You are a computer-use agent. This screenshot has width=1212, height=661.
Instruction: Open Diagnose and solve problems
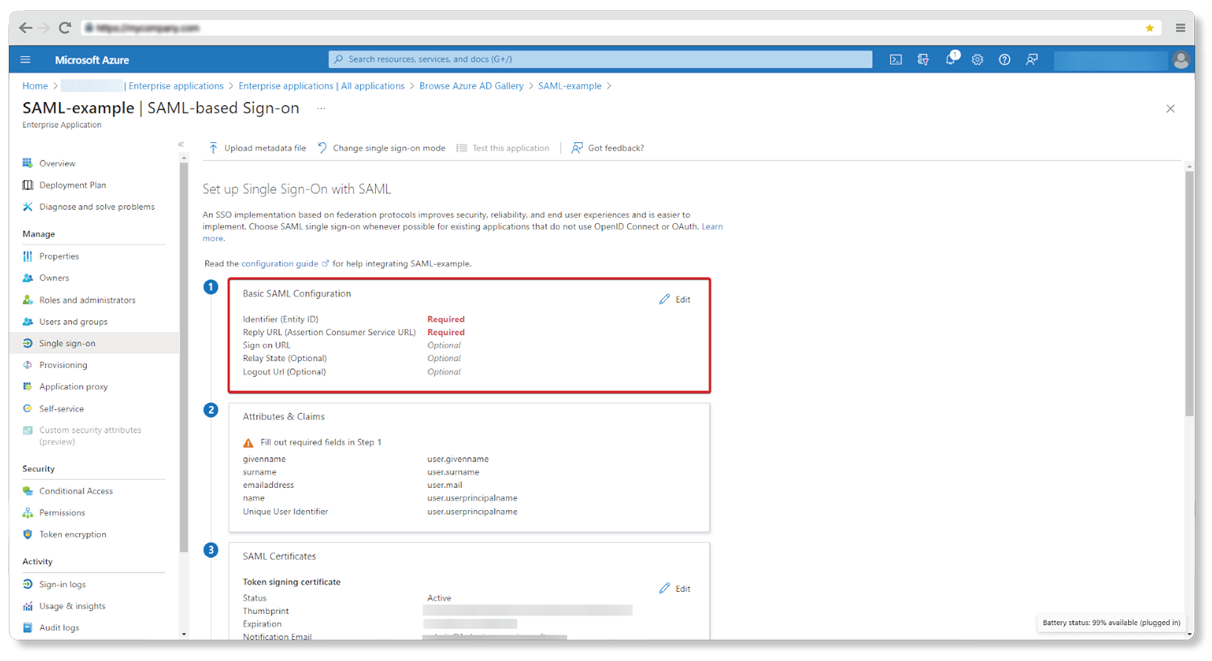96,207
